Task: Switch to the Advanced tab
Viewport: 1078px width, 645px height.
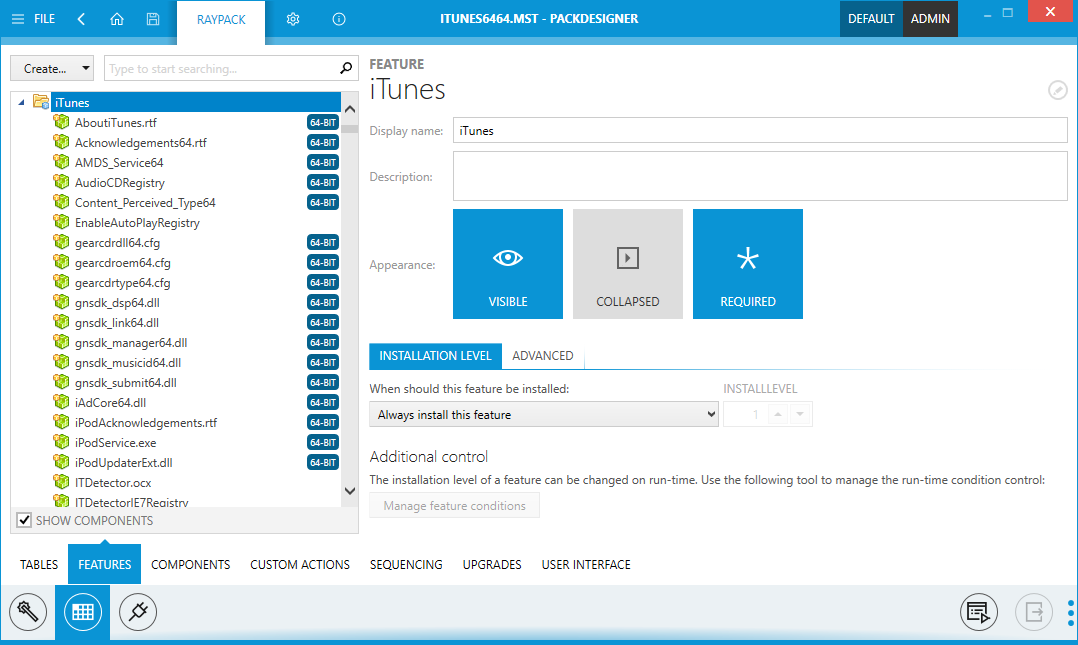Action: tap(542, 356)
